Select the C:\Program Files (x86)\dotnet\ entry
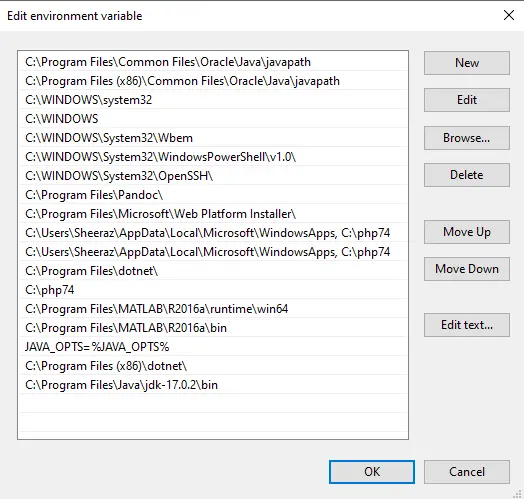The height and width of the screenshot is (499, 524). 213,366
